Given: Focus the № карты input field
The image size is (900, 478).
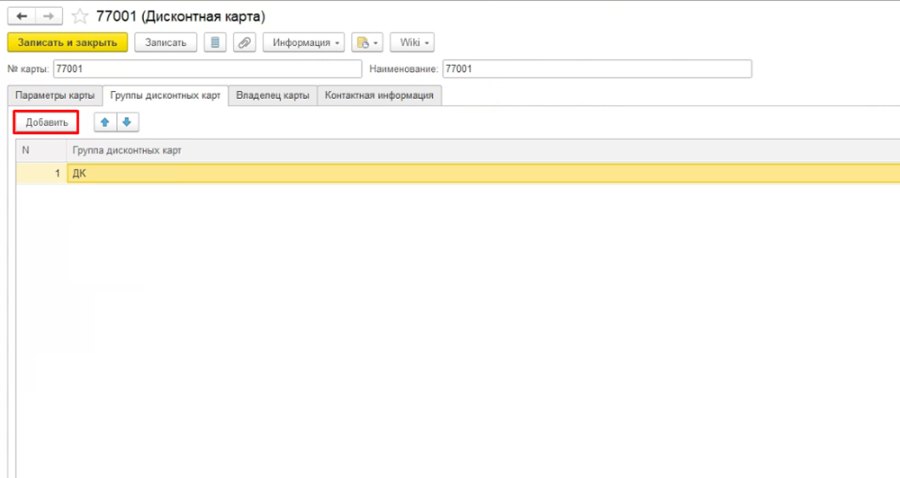Looking at the screenshot, I should tap(207, 69).
